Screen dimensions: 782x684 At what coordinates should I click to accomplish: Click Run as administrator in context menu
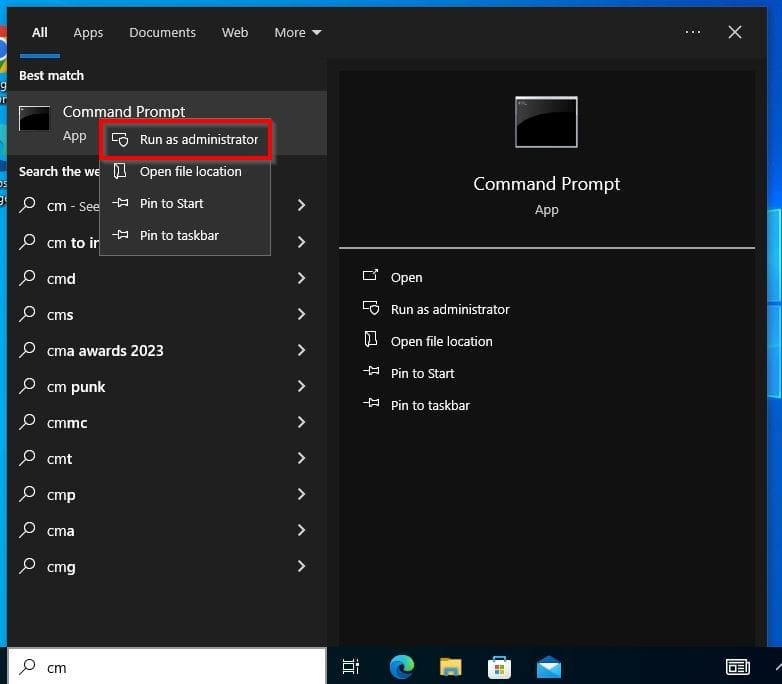pos(198,140)
